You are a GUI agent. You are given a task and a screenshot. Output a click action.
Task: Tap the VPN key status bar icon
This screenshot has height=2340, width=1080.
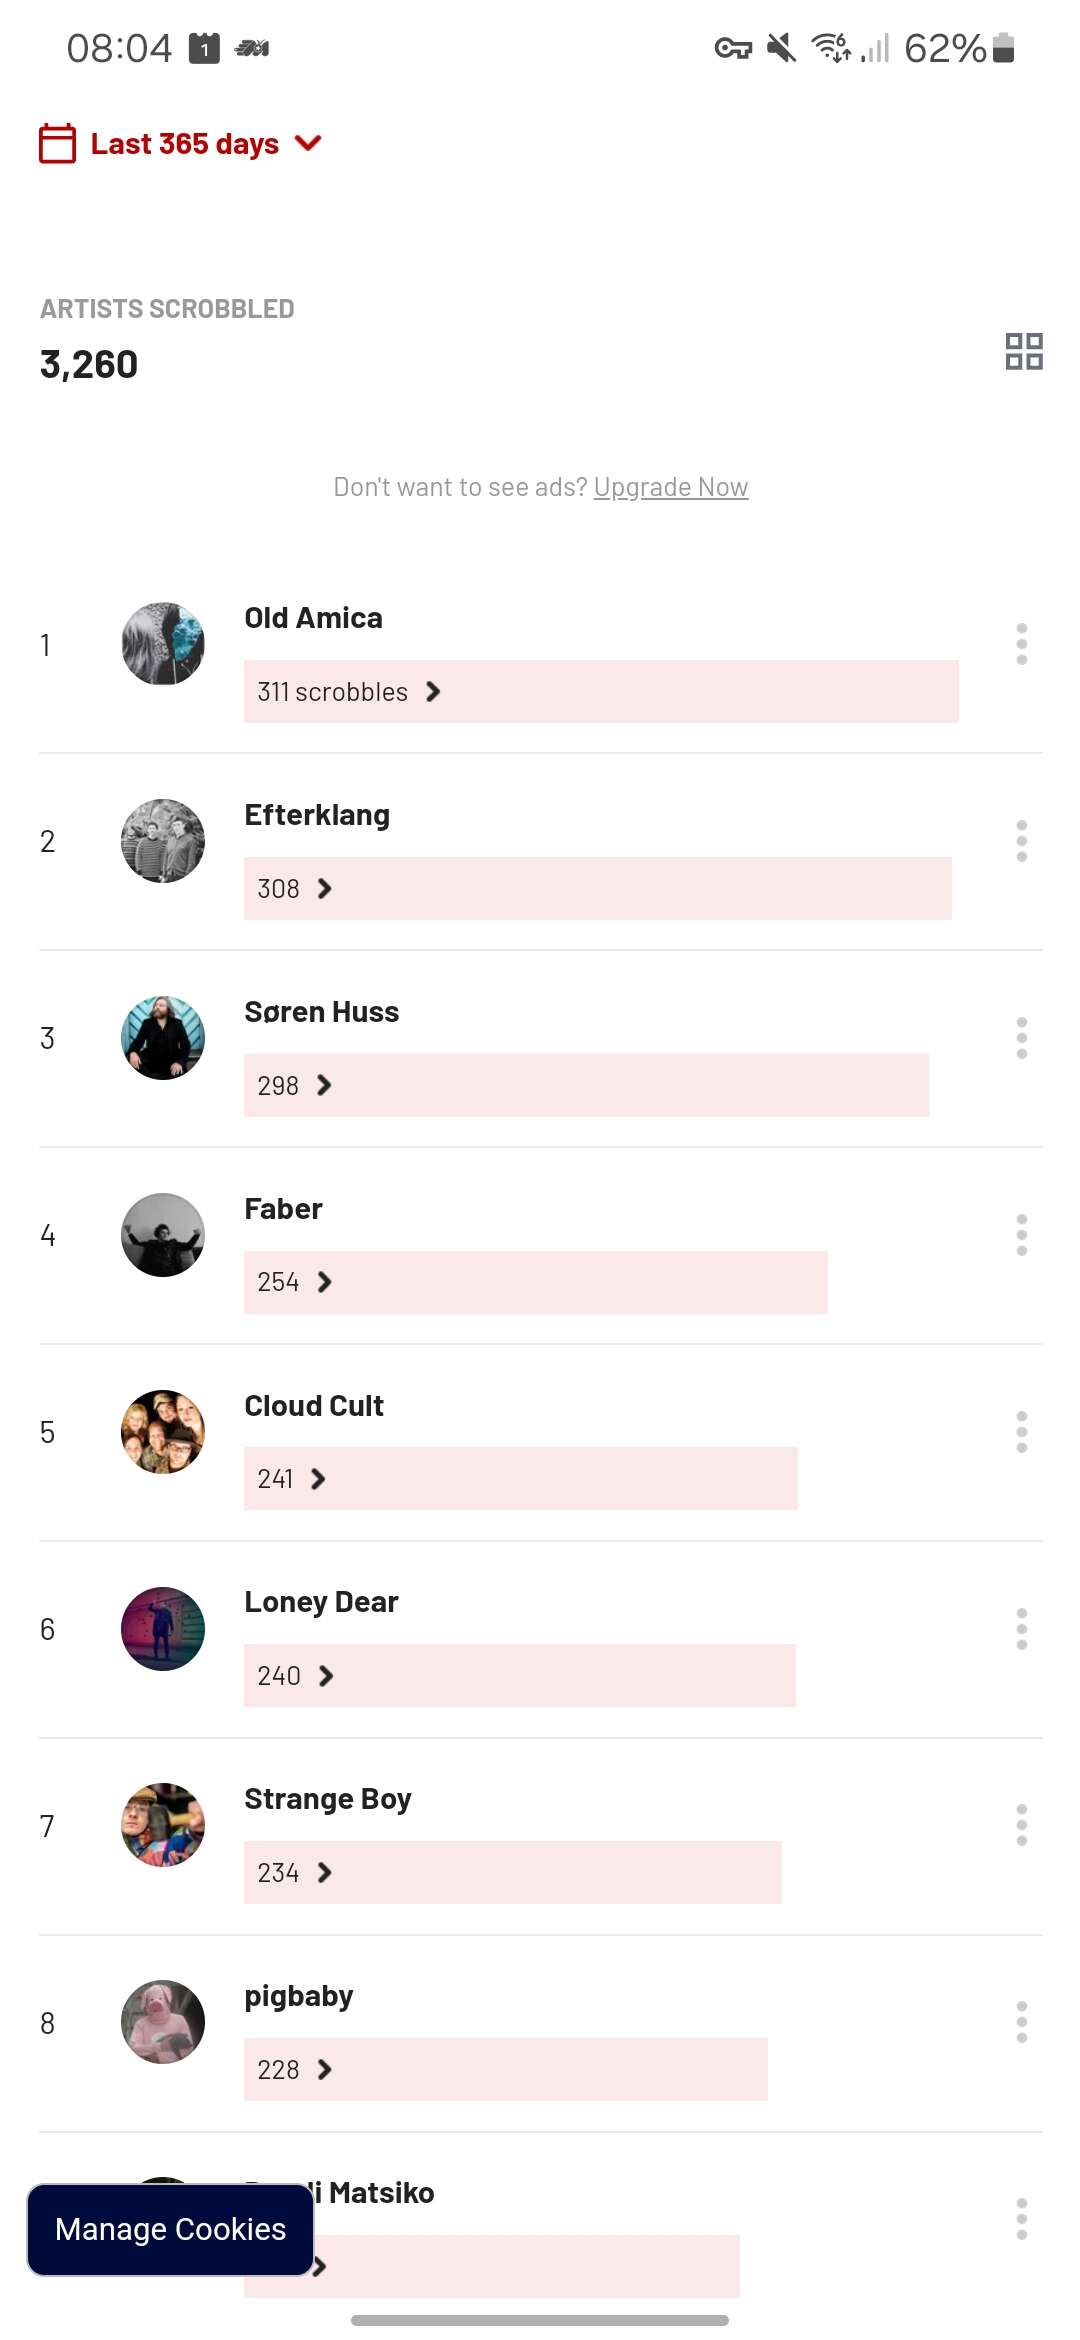tap(732, 48)
